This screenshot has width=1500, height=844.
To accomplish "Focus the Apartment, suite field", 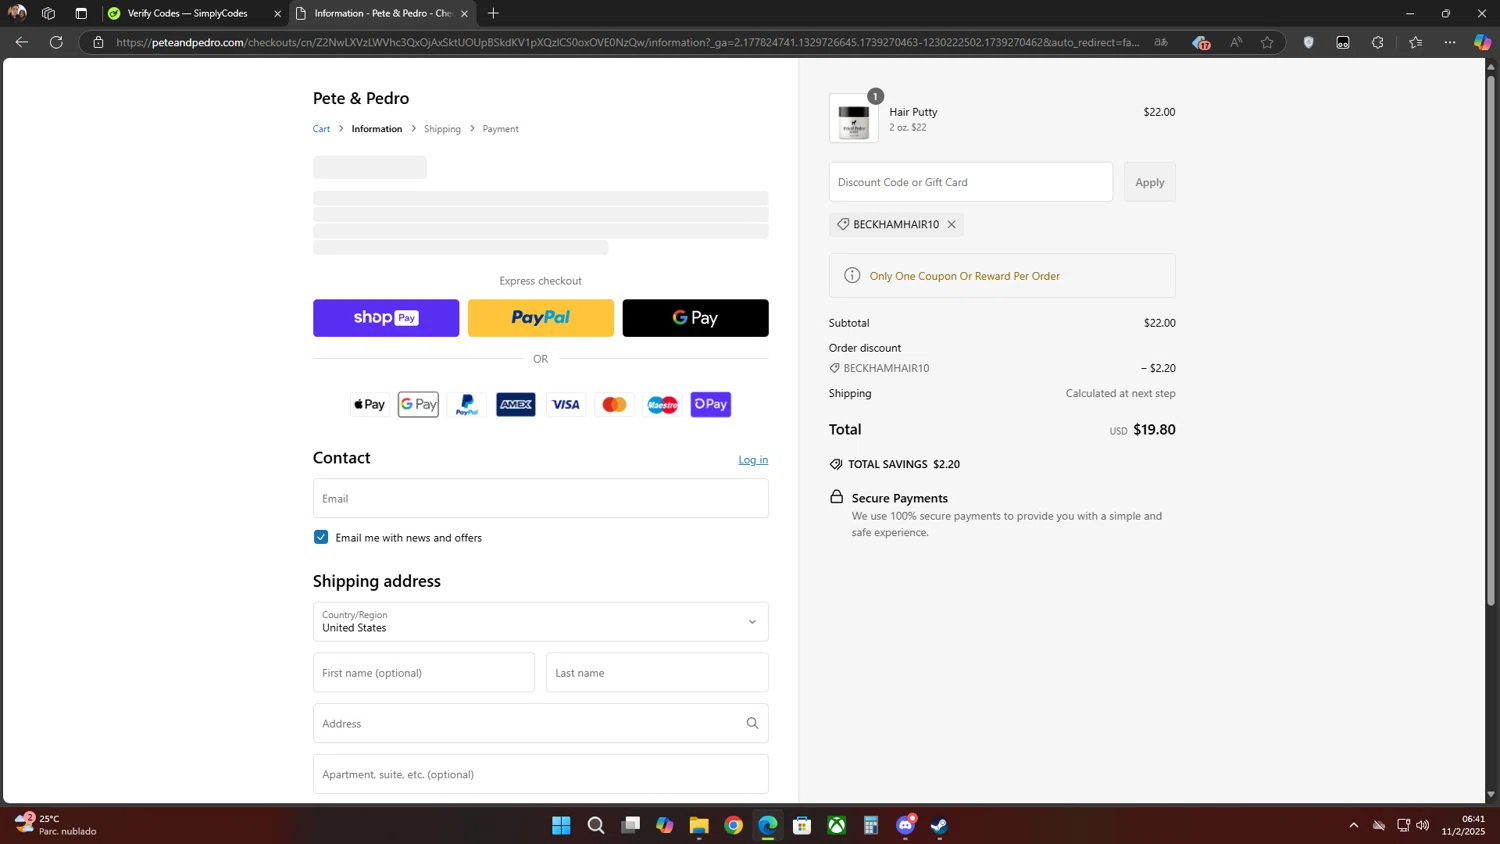I will [541, 774].
